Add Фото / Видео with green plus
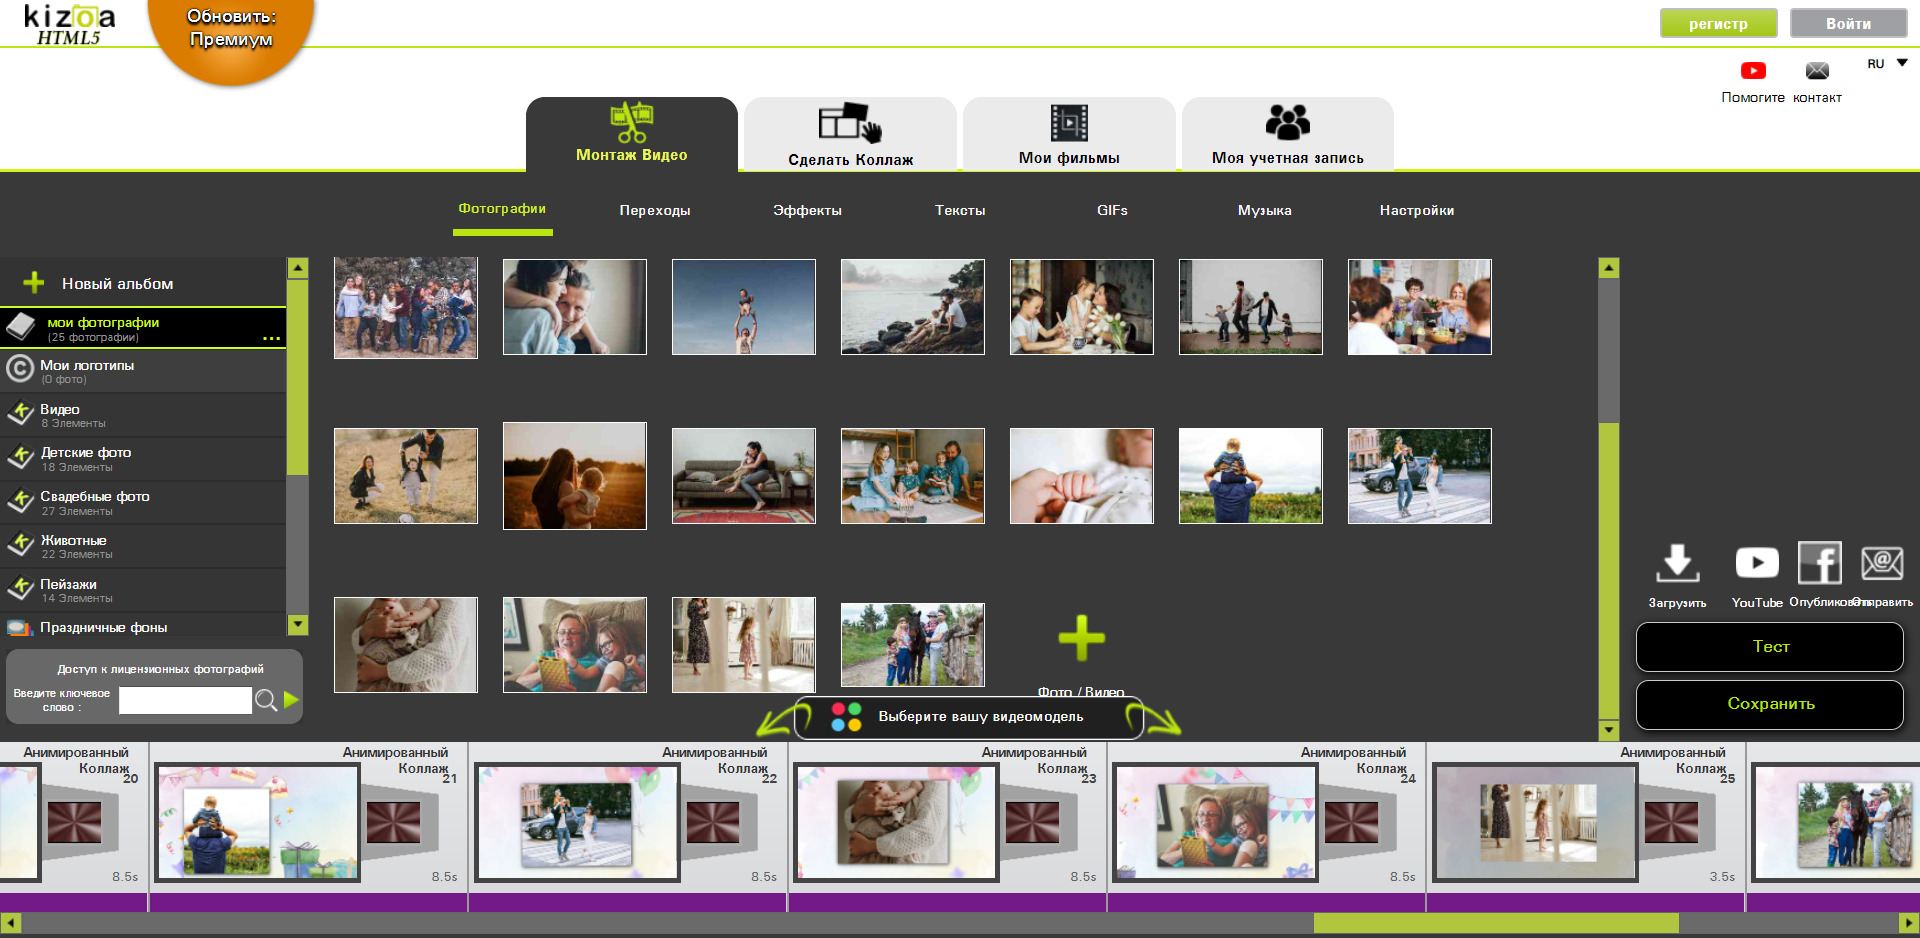The image size is (1920, 938). click(1081, 638)
